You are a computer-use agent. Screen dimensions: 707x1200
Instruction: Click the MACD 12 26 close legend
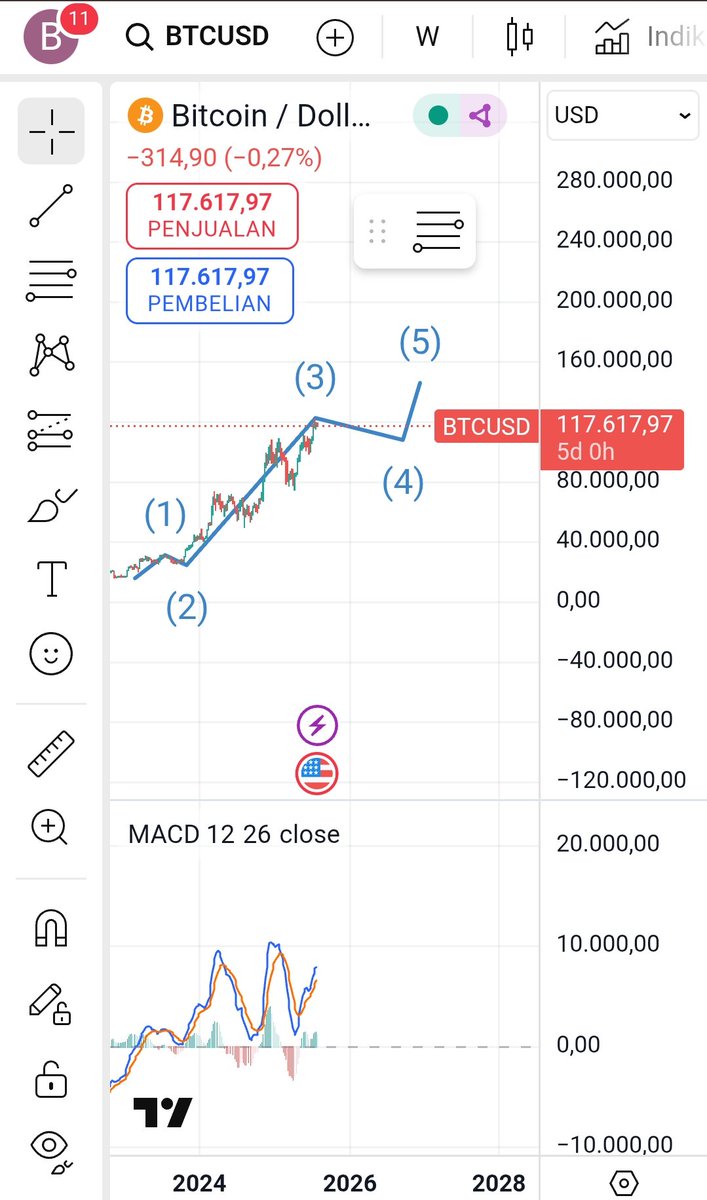point(234,834)
